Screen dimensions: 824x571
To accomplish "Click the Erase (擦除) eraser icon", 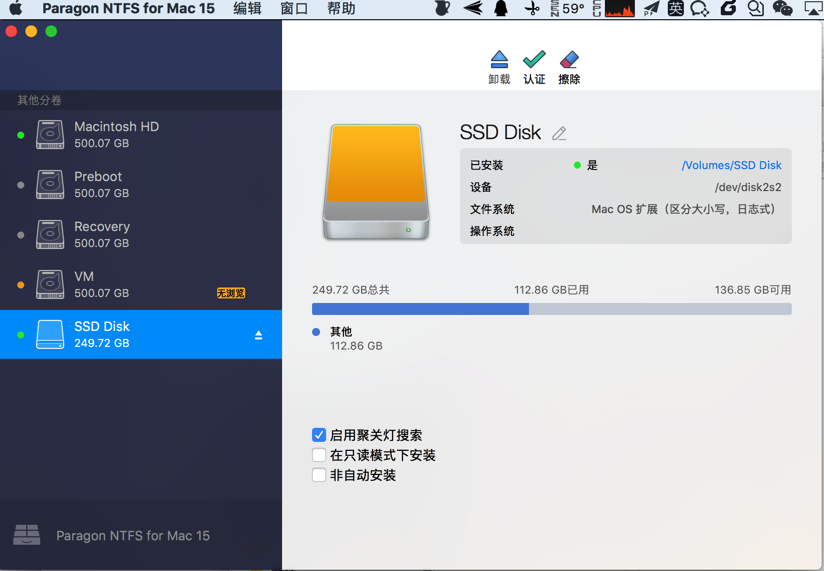I will coord(569,59).
